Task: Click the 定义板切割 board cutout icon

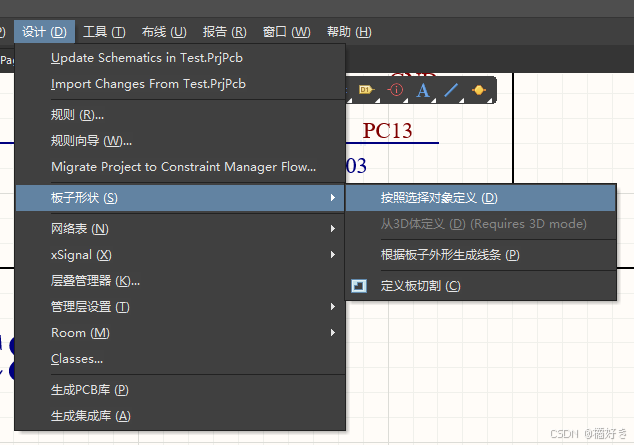Action: point(359,286)
